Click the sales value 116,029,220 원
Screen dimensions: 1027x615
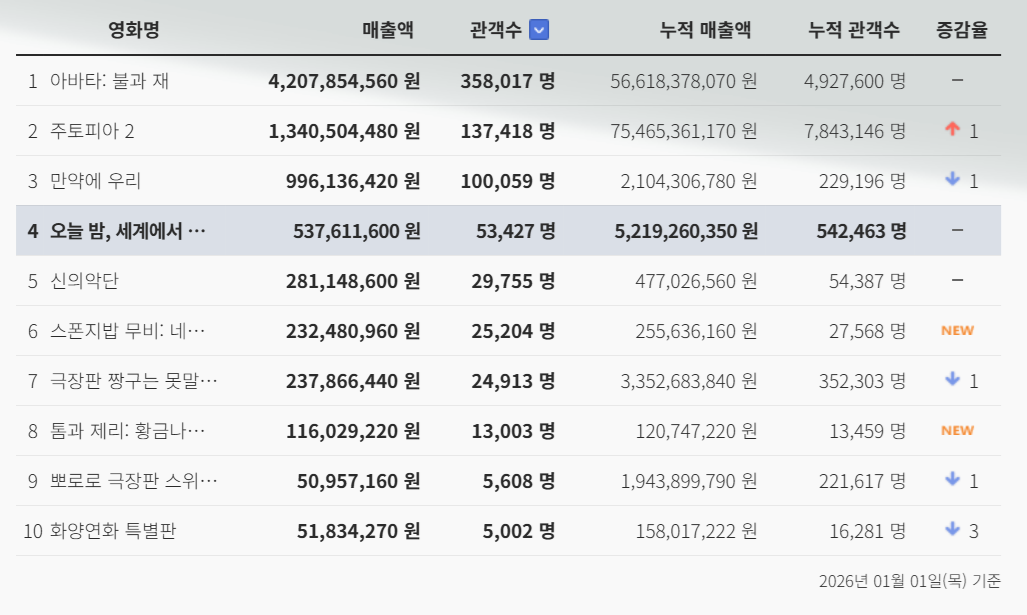point(353,431)
